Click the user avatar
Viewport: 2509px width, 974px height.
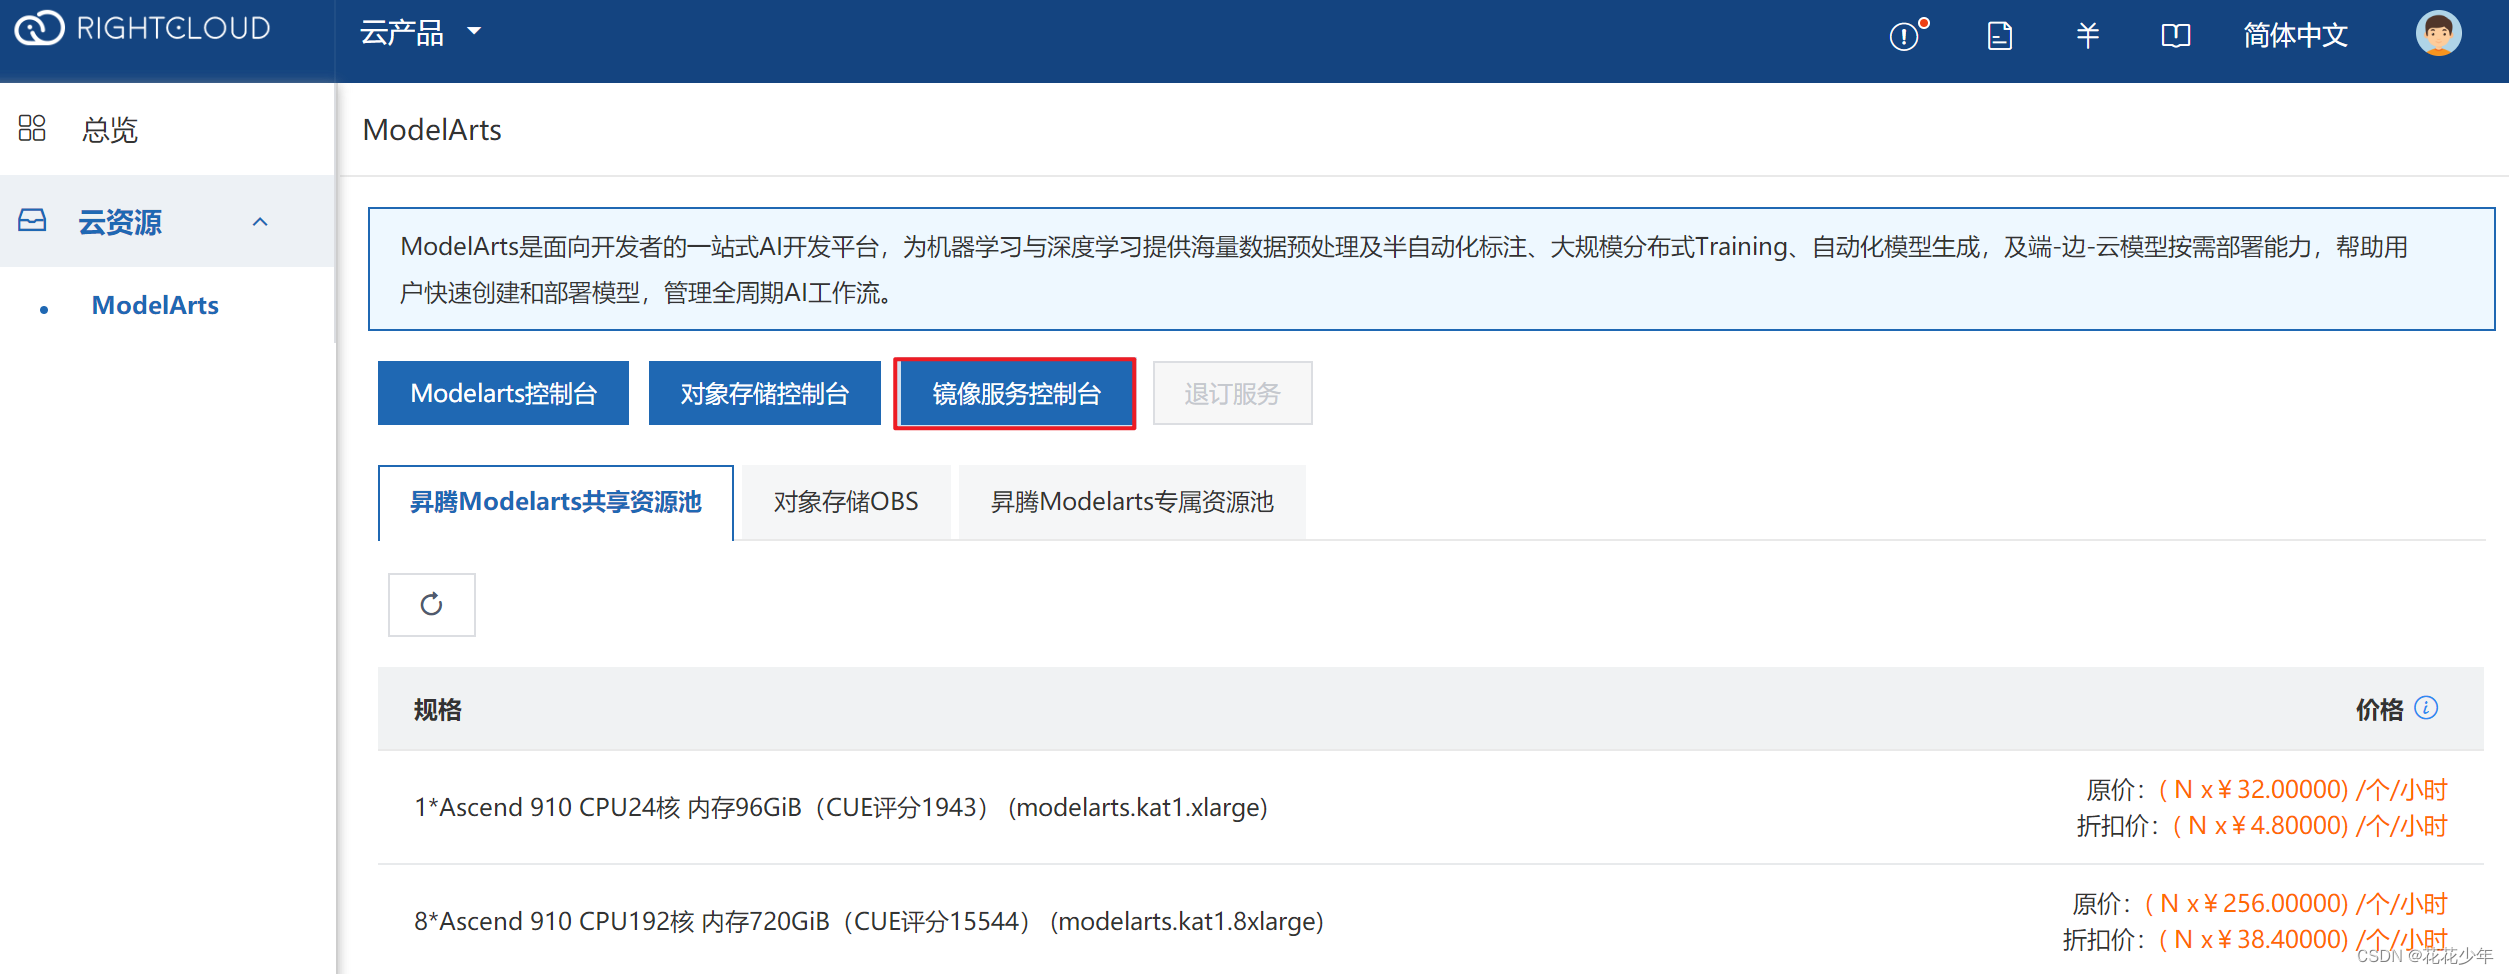click(x=2438, y=34)
